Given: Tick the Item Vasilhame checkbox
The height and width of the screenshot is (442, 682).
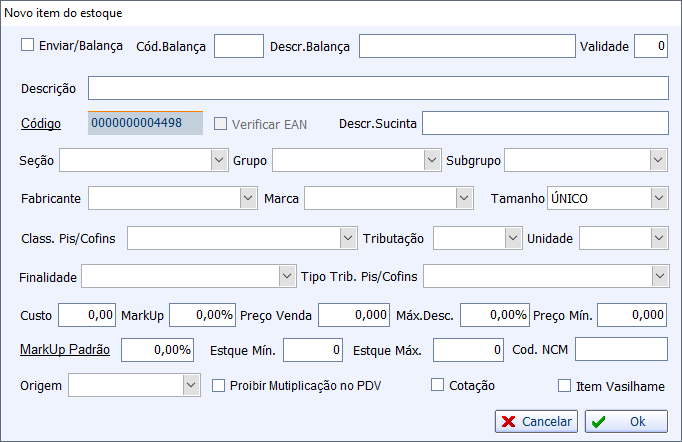Looking at the screenshot, I should click(x=565, y=385).
